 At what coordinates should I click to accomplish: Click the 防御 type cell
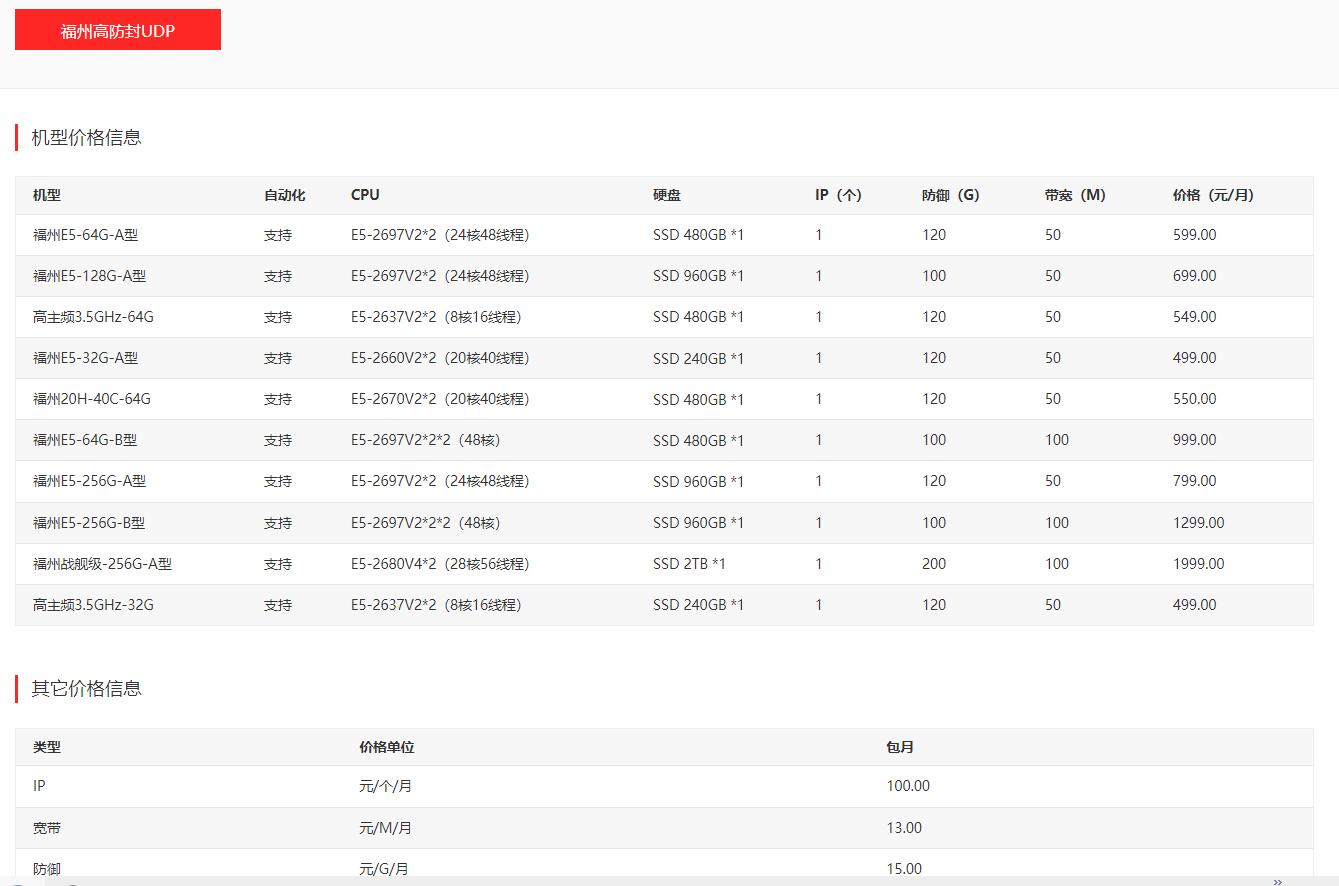[47, 869]
